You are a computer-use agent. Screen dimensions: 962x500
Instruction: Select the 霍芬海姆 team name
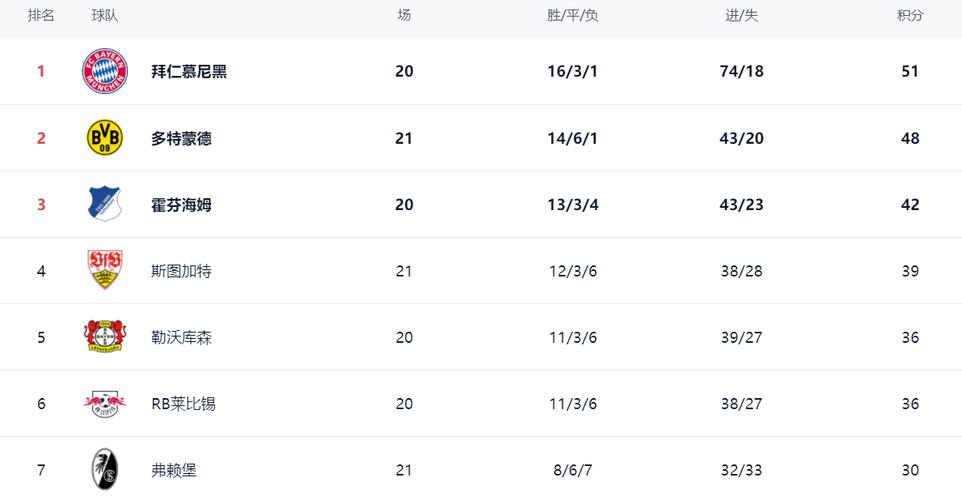[181, 205]
